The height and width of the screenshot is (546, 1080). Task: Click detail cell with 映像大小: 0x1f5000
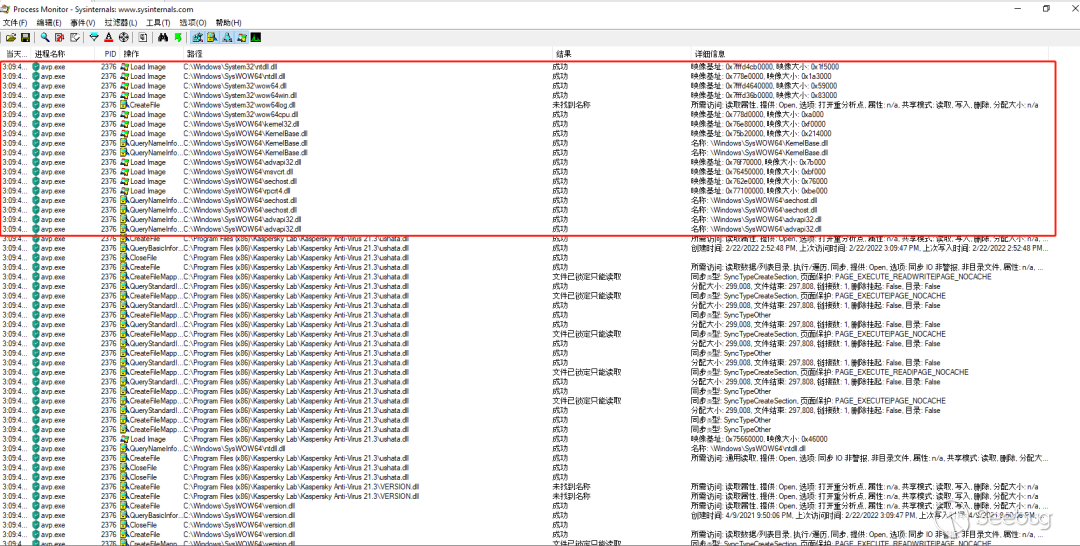coord(765,67)
